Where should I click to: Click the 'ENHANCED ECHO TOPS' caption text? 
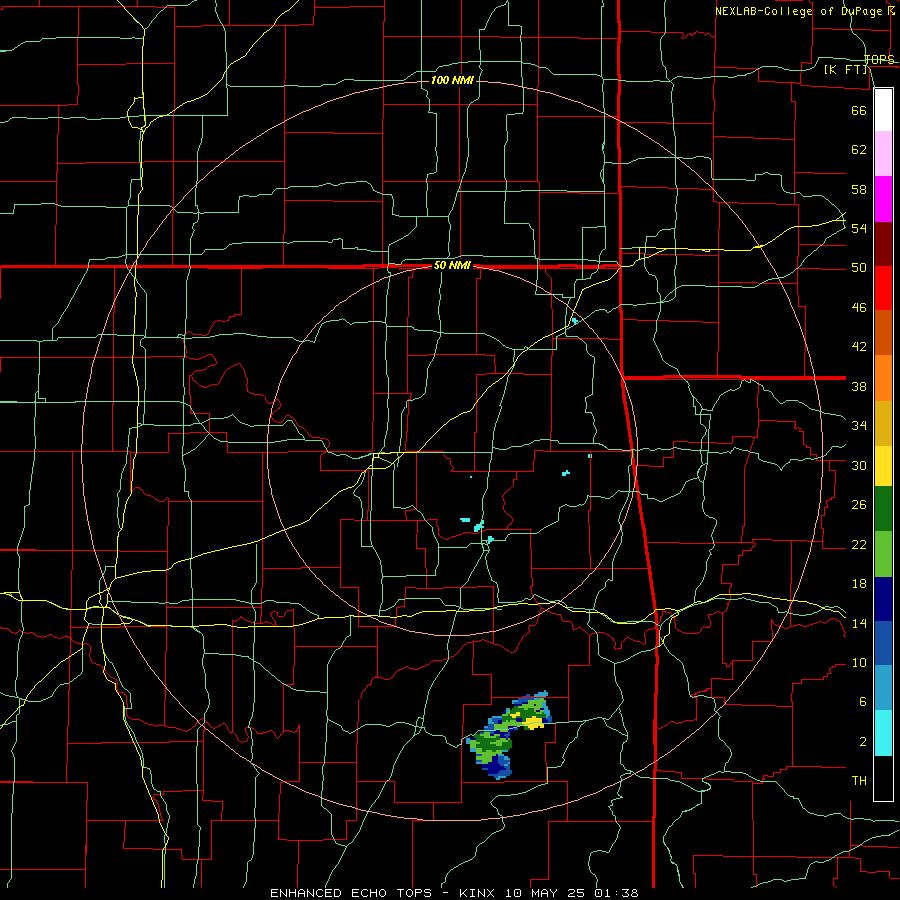[x=350, y=893]
